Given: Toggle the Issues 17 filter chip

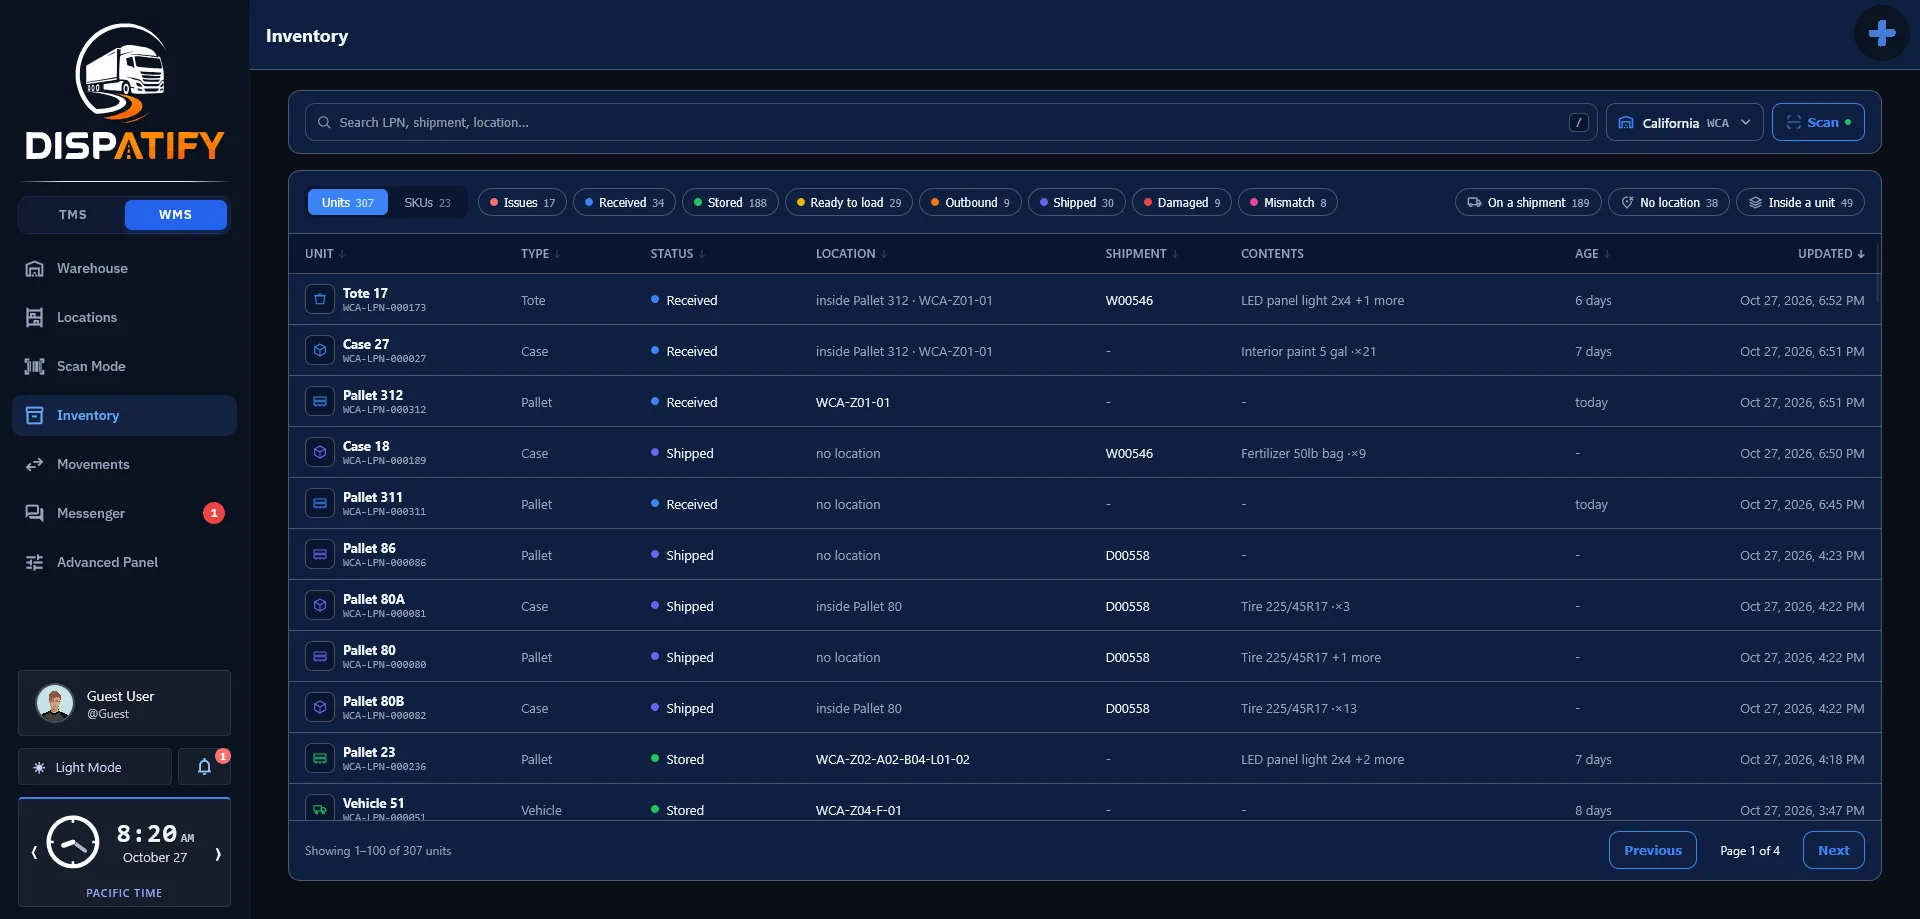Looking at the screenshot, I should click(522, 202).
